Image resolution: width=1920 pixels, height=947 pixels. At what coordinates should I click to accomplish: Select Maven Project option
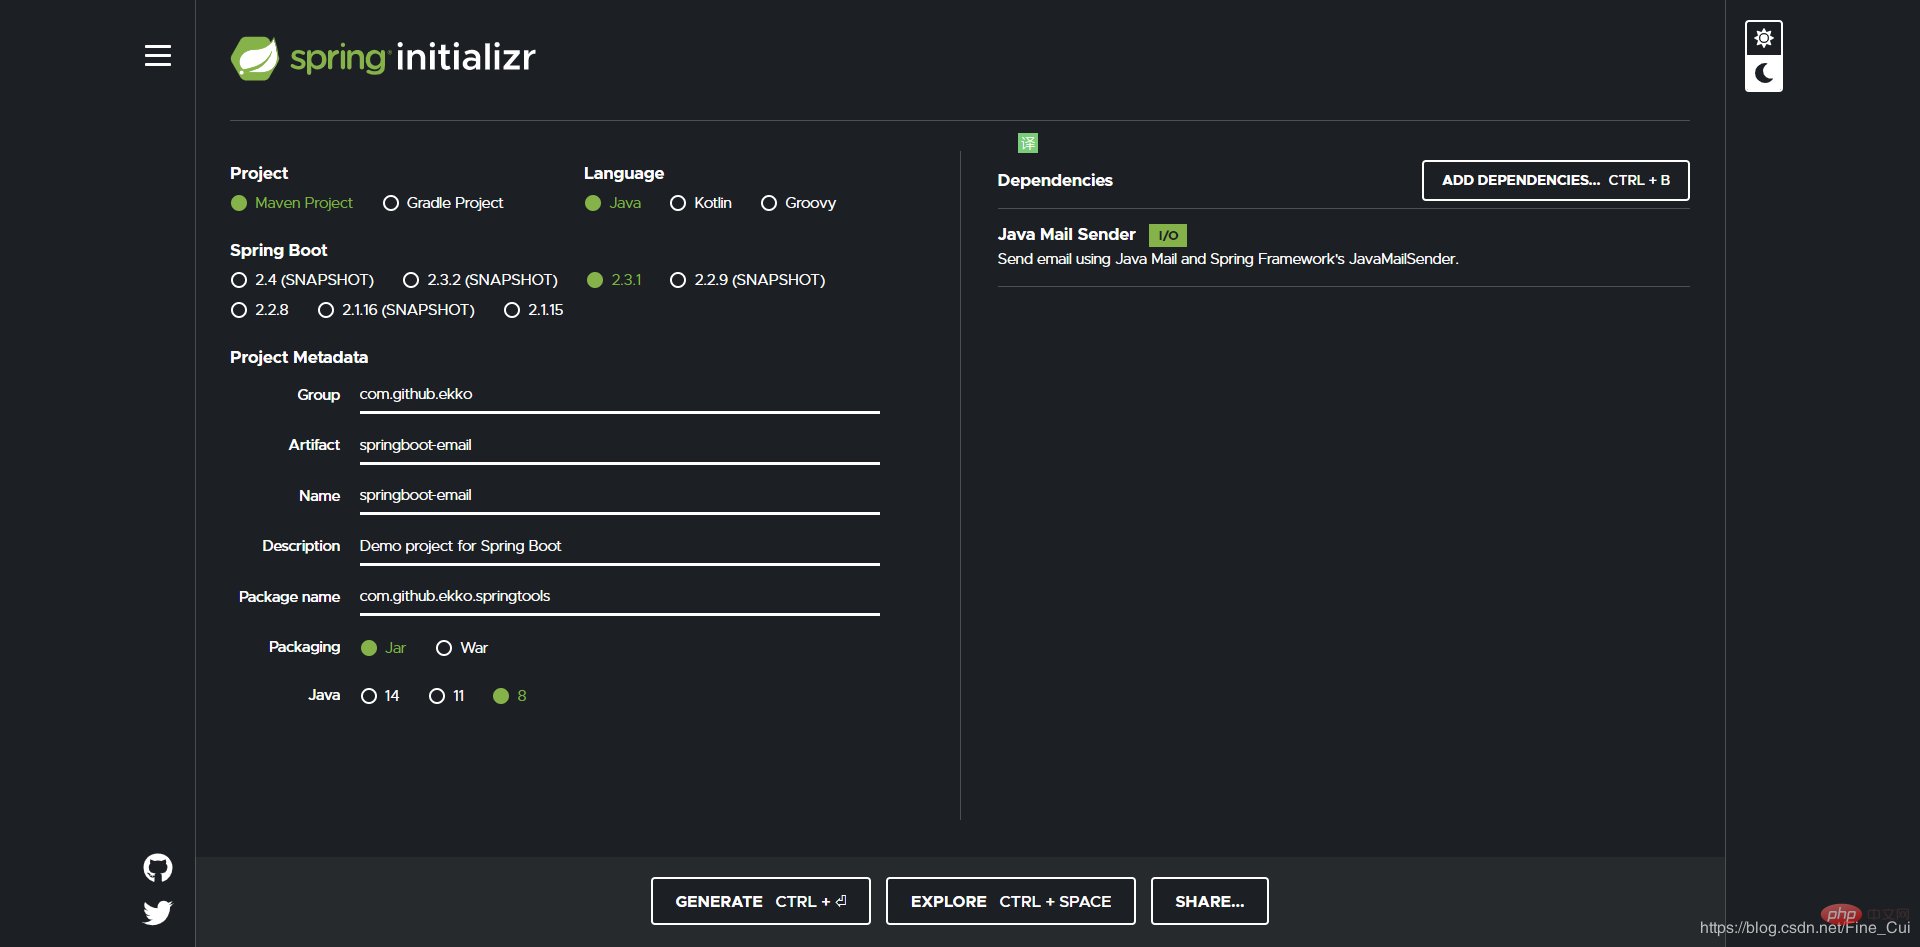pos(292,203)
